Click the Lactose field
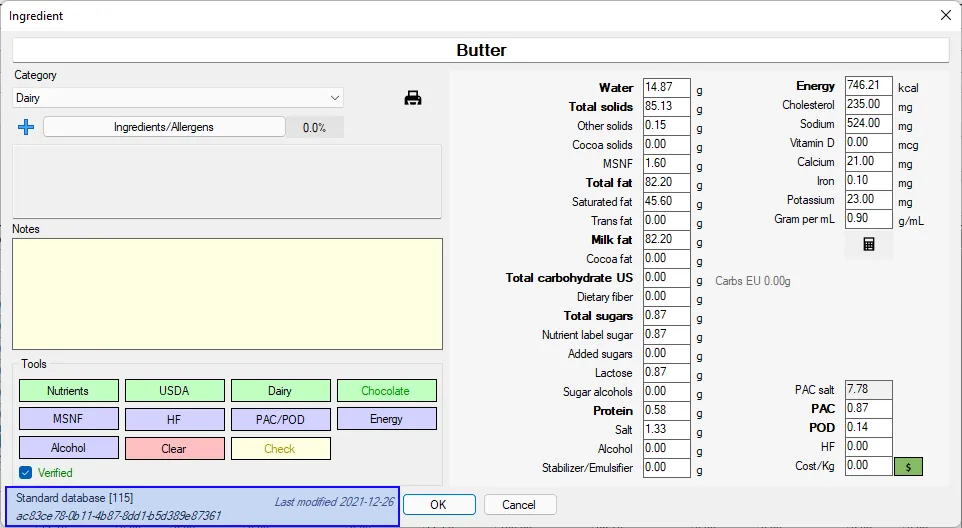The image size is (962, 528). point(666,373)
